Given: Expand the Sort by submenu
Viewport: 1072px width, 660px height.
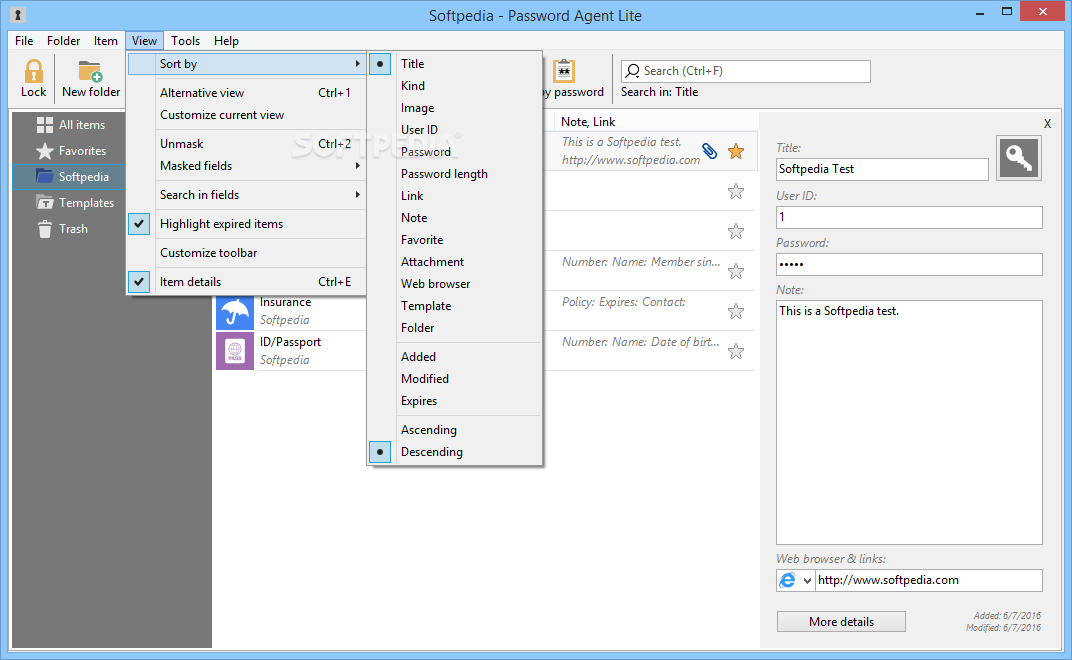Looking at the screenshot, I should point(247,64).
